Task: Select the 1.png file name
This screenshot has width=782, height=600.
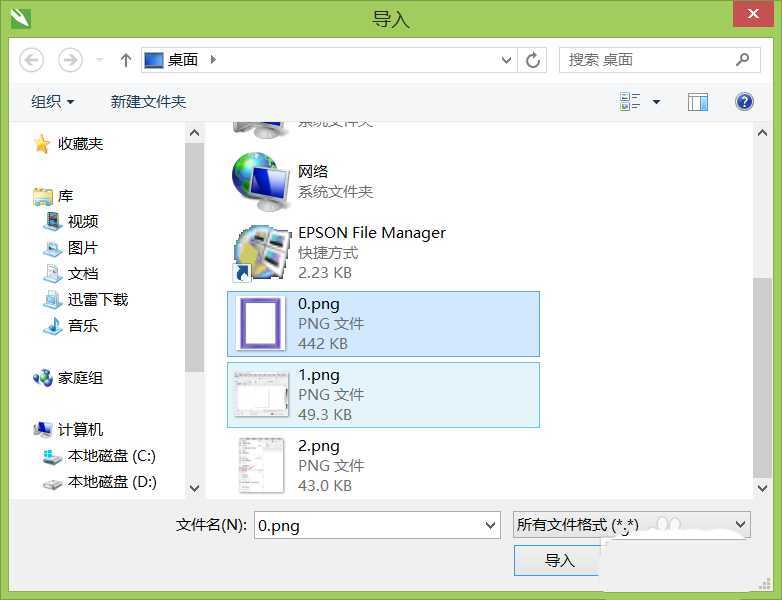Action: click(319, 375)
